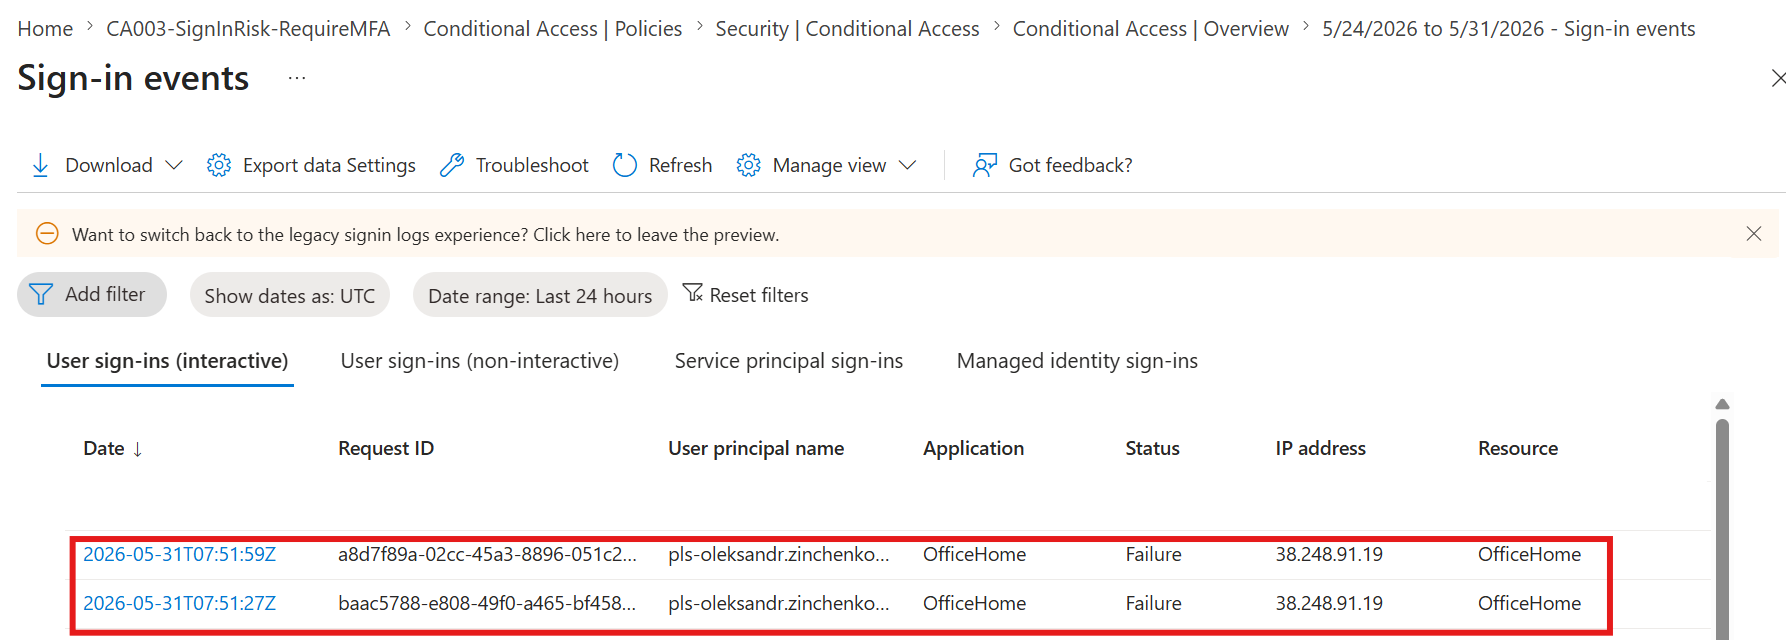This screenshot has height=640, width=1786.
Task: Click Resource OfficeHome in the 07:51:27Z row
Action: pyautogui.click(x=1530, y=603)
